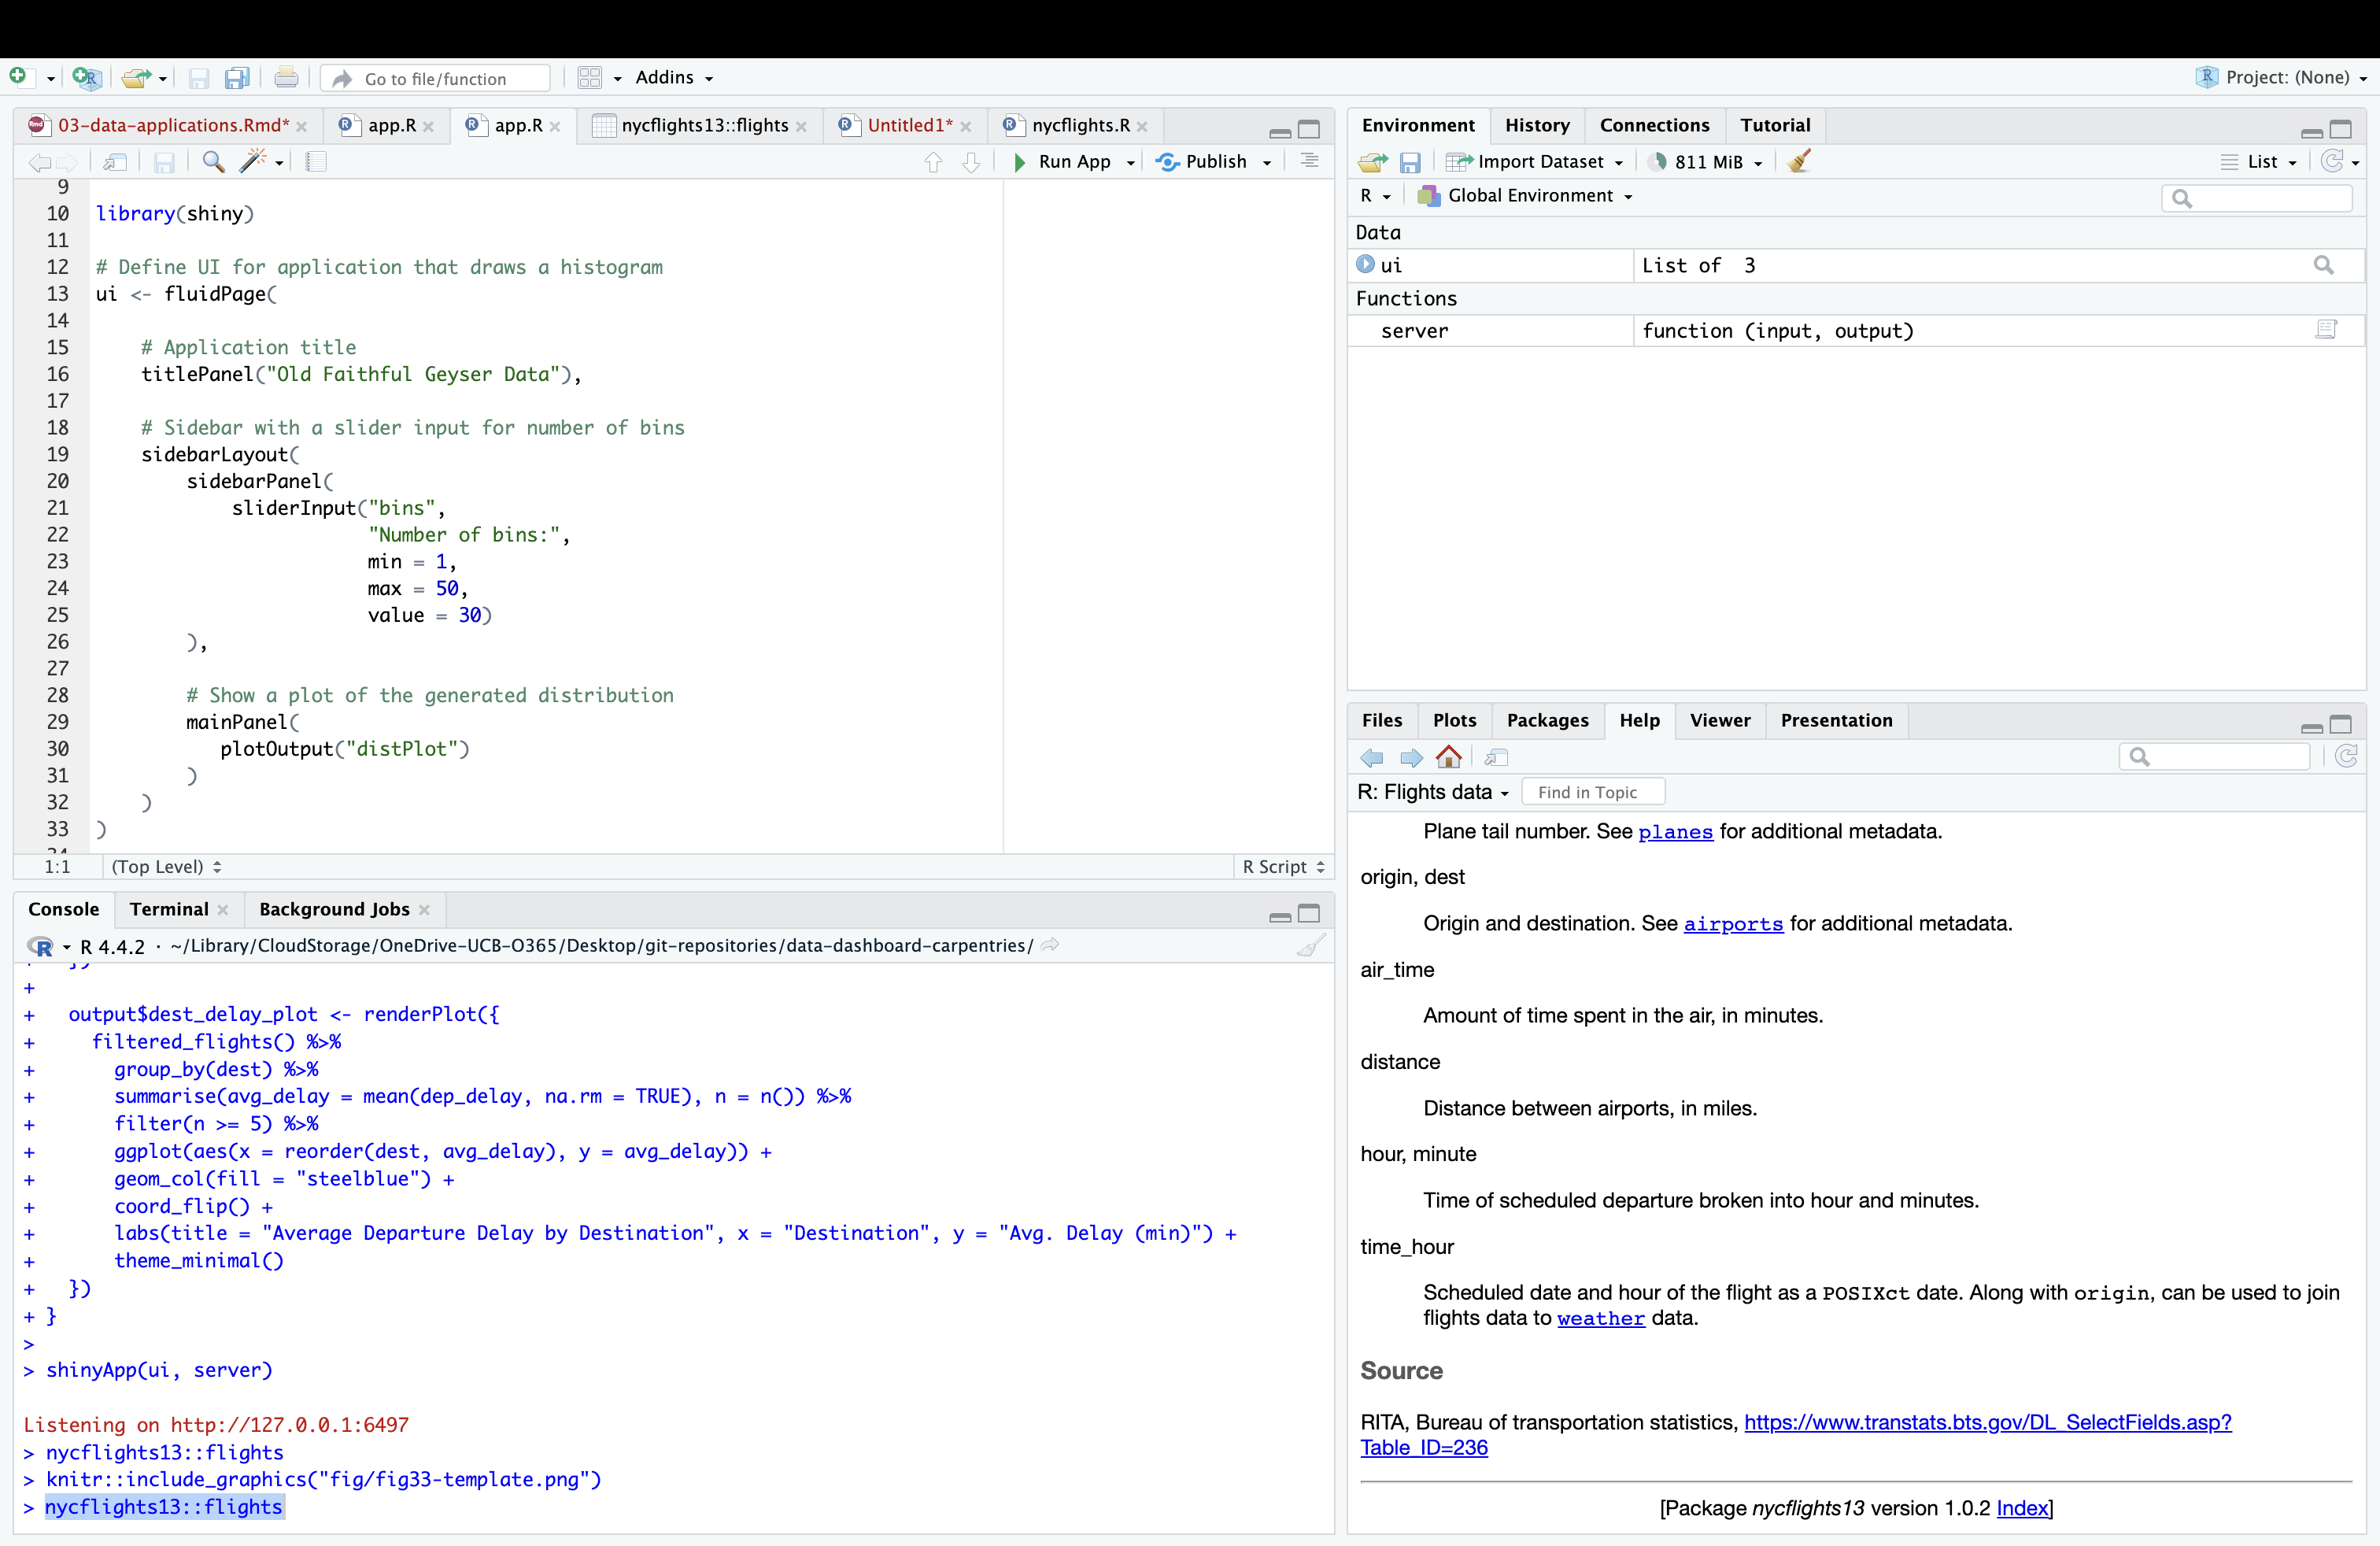Click the Find/Replace magnifier in the editor toolbar
The width and height of the screenshot is (2380, 1546).
(x=213, y=161)
